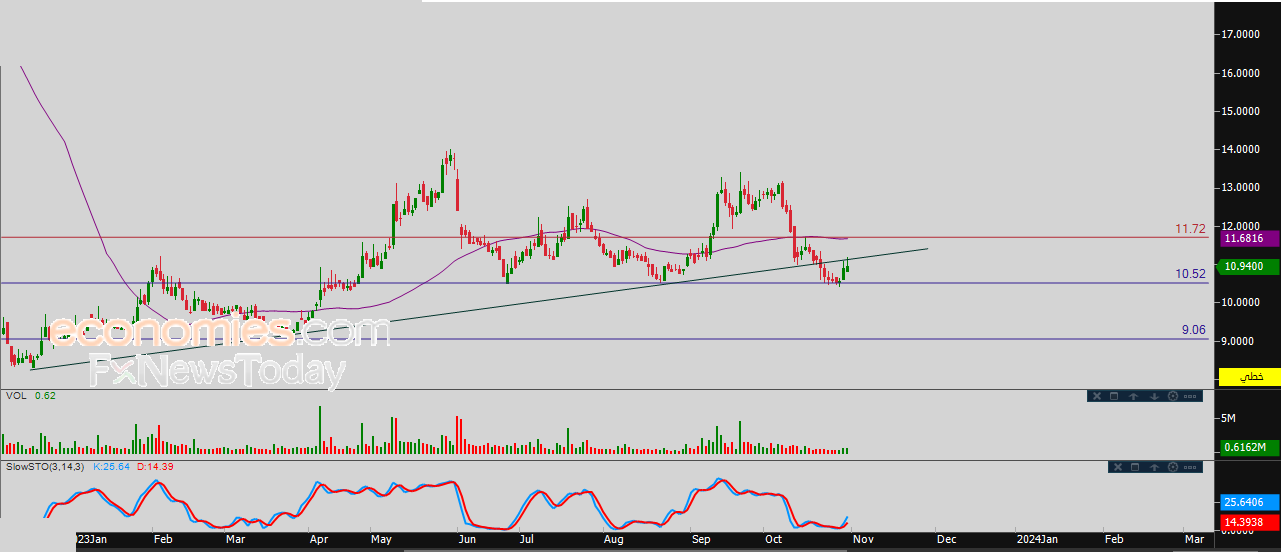This screenshot has height=552, width=1281.
Task: Click the VOL indicator label
Action: (15, 396)
